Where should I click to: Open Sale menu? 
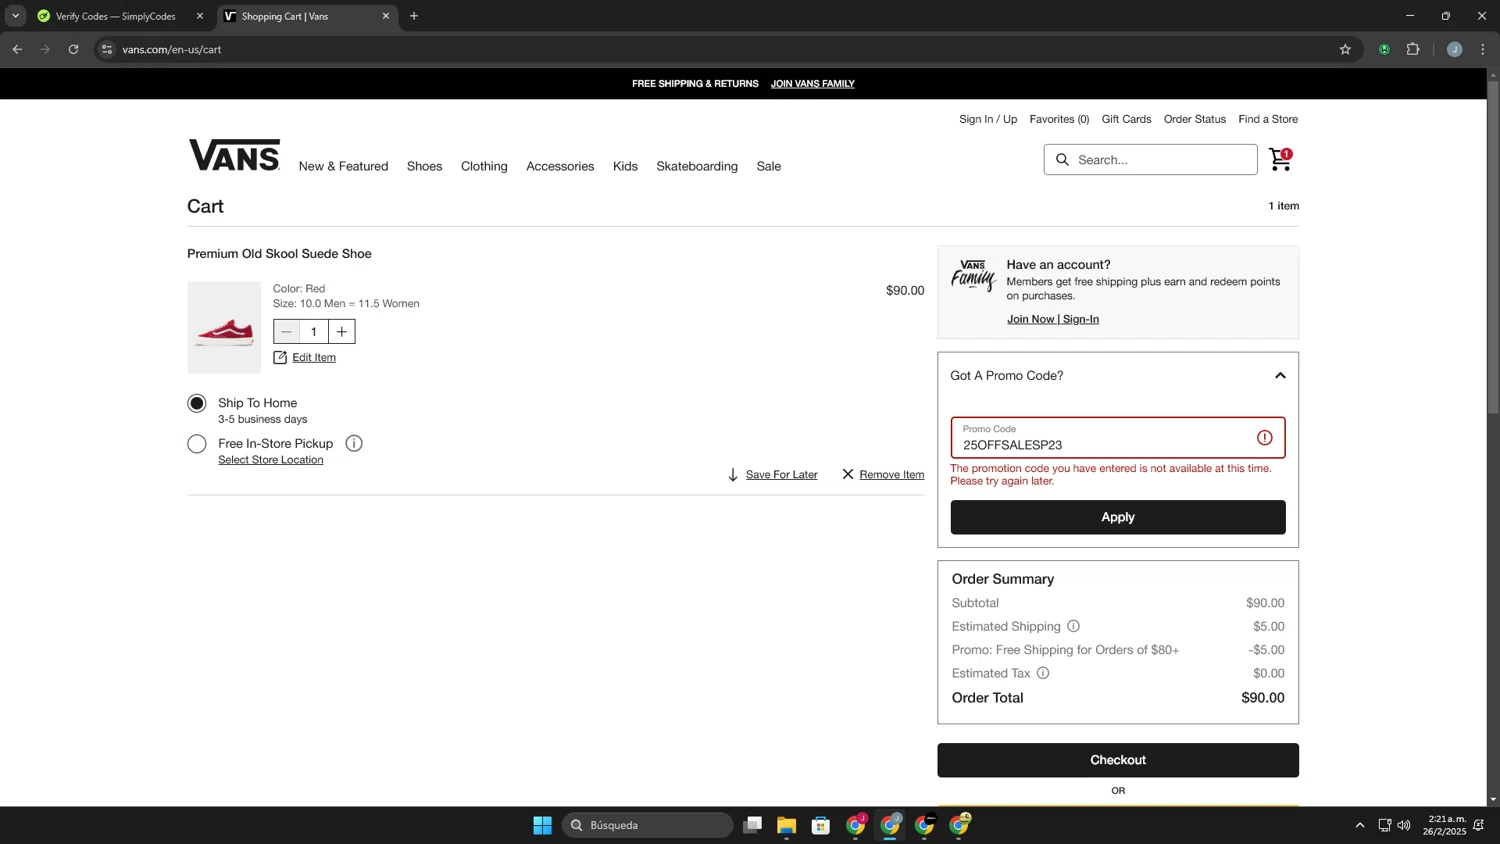tap(769, 166)
